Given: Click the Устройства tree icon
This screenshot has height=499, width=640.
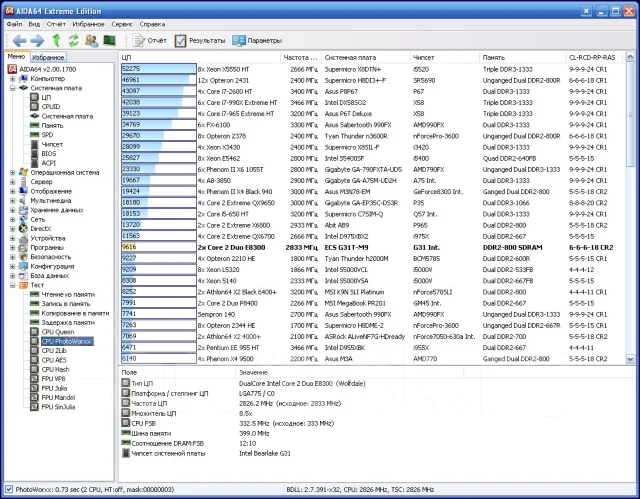Looking at the screenshot, I should click(x=23, y=238).
